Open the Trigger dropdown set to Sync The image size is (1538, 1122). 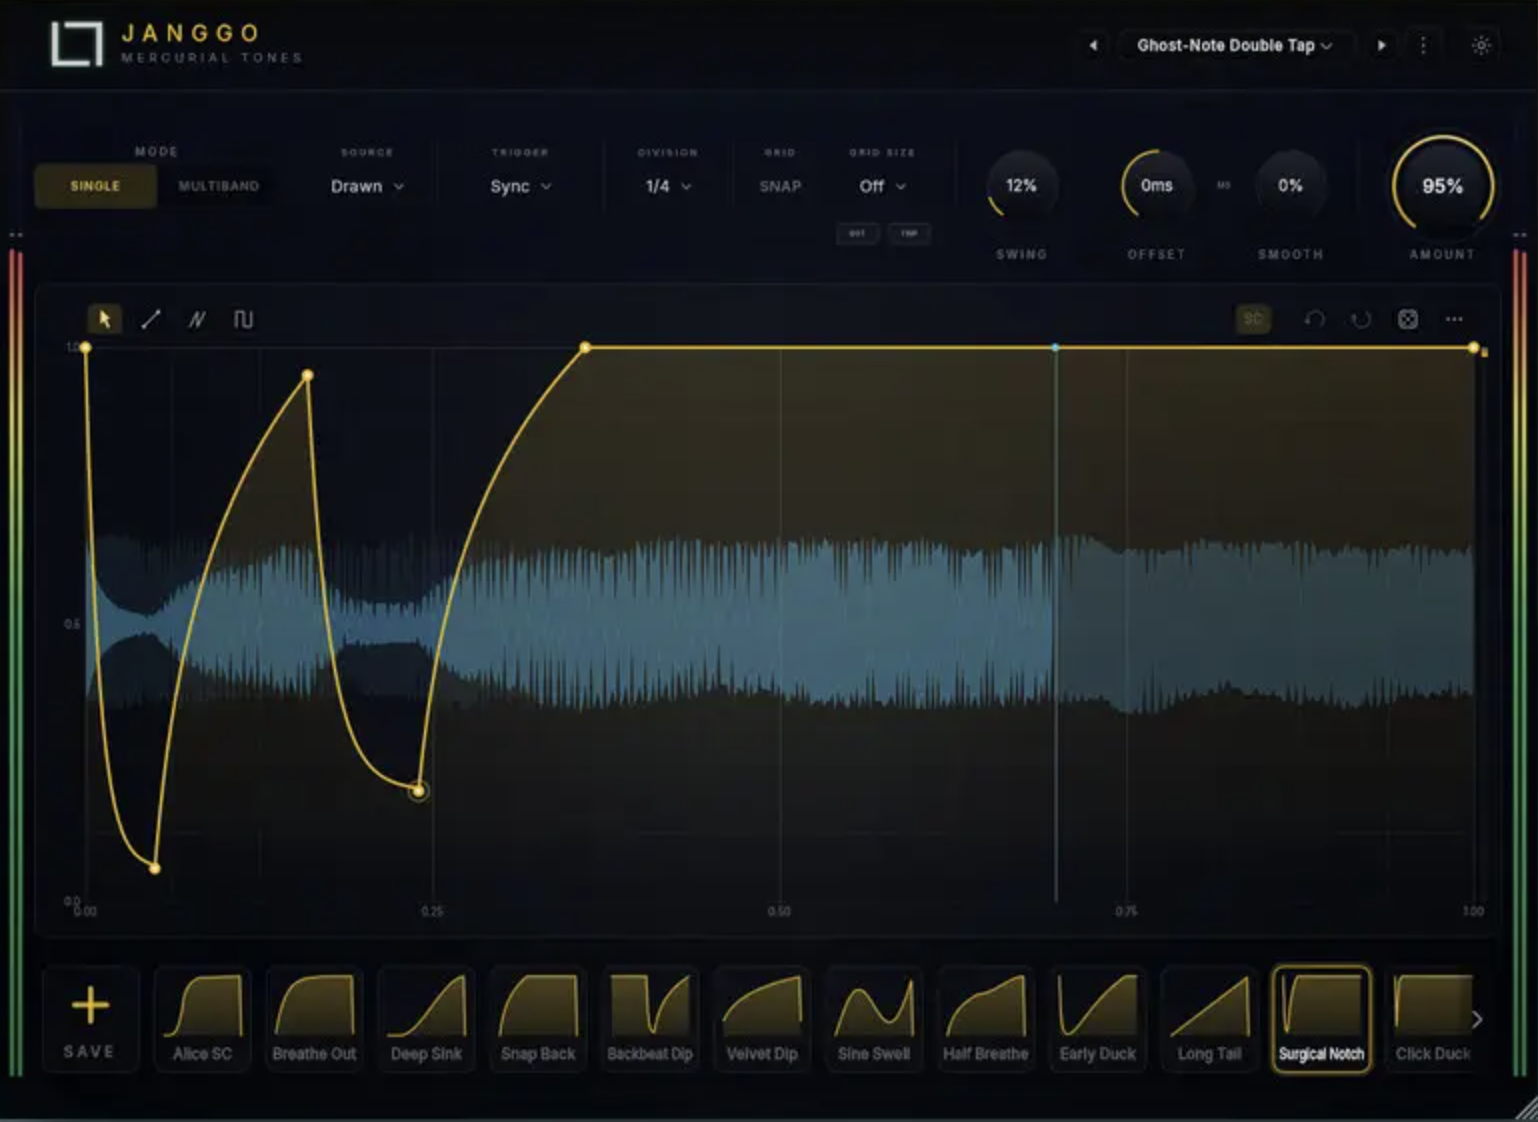pyautogui.click(x=520, y=186)
